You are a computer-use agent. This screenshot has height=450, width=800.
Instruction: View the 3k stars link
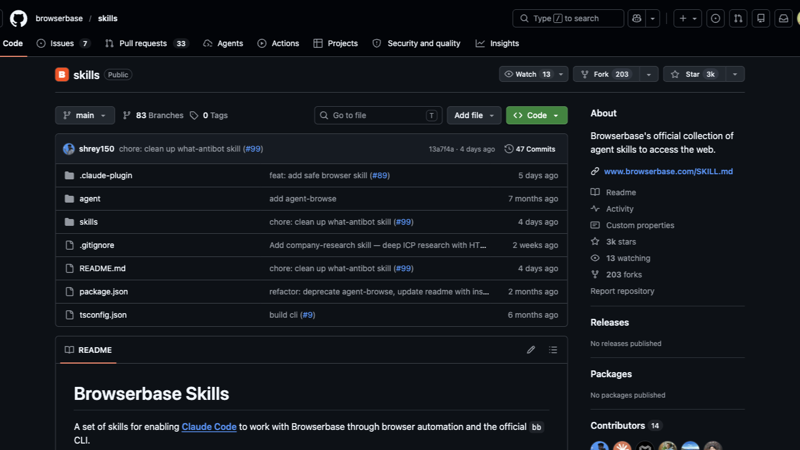tap(621, 242)
